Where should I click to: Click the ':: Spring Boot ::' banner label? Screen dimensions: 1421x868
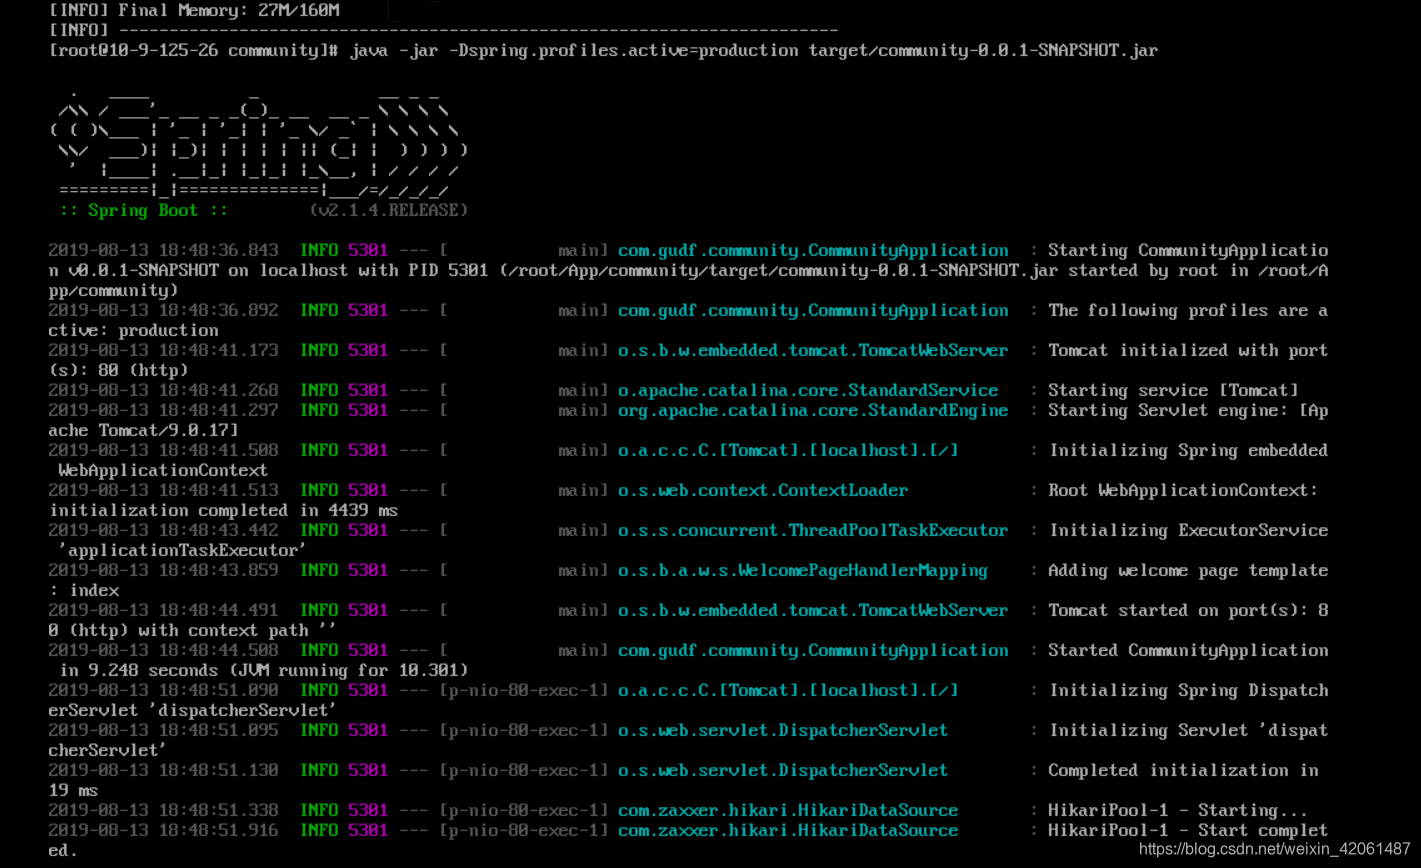(x=144, y=211)
